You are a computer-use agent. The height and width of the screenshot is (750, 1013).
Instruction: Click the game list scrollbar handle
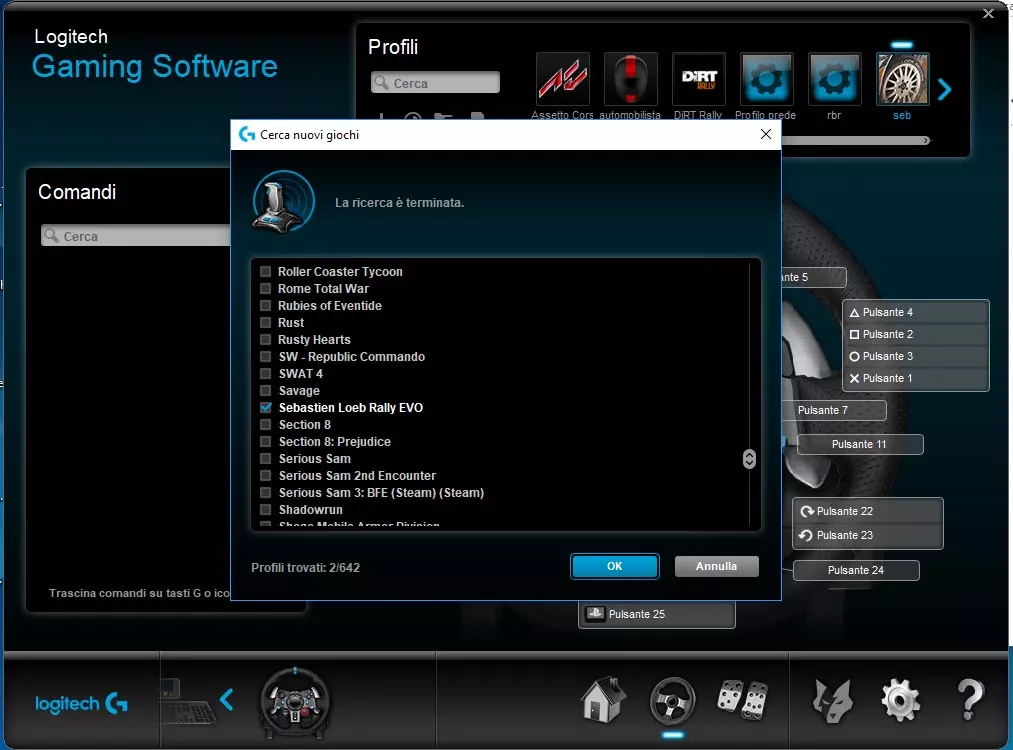point(749,459)
